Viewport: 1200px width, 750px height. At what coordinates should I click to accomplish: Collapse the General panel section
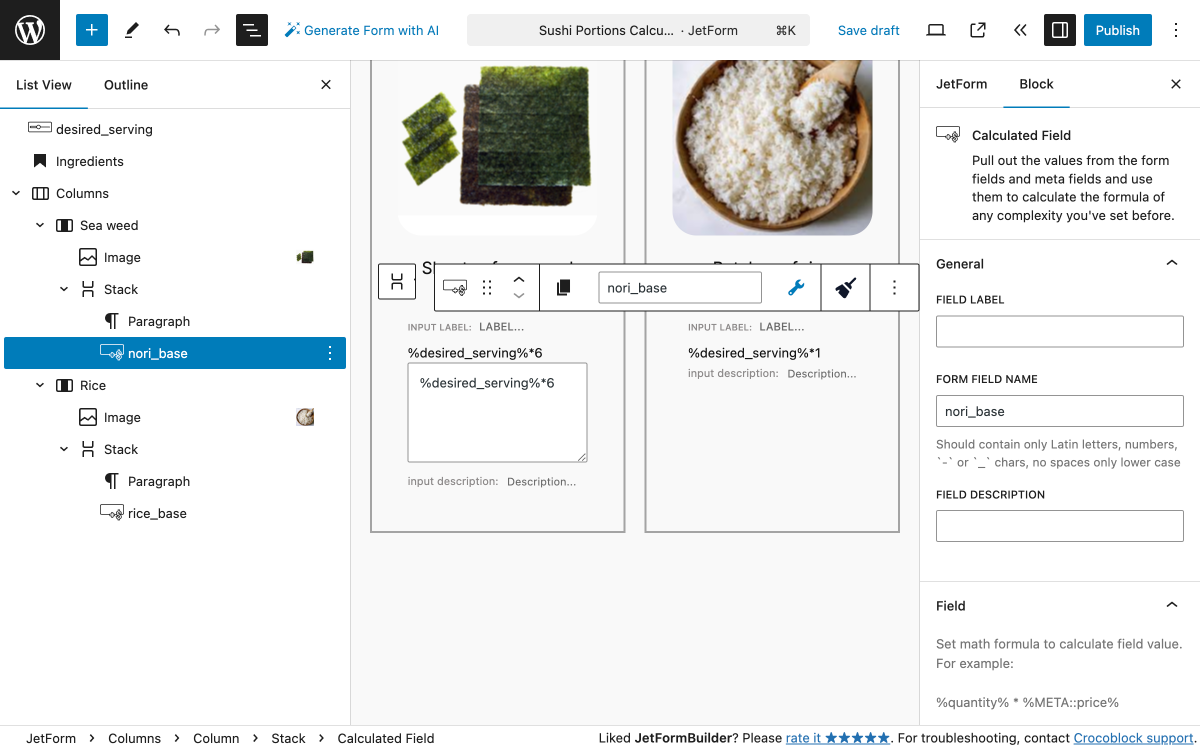pyautogui.click(x=1060, y=264)
